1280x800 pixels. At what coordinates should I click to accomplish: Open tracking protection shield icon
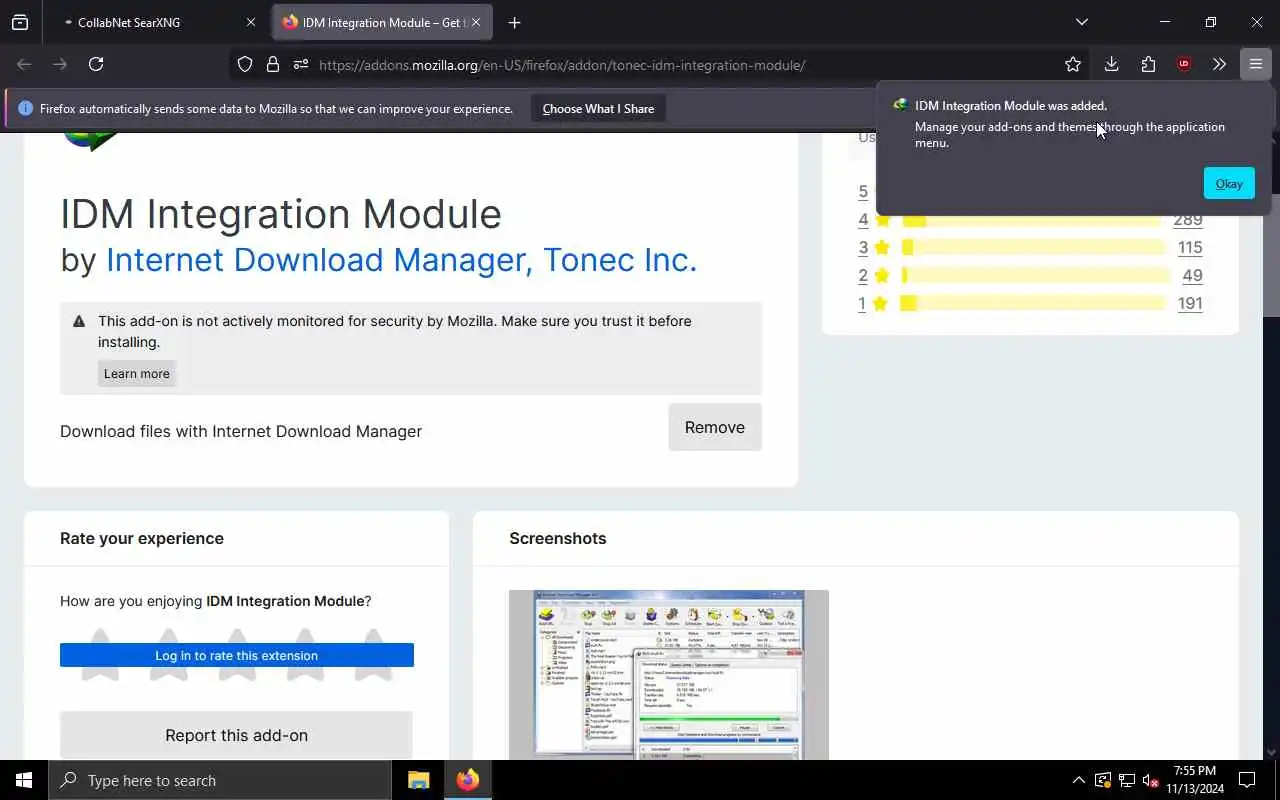point(245,64)
